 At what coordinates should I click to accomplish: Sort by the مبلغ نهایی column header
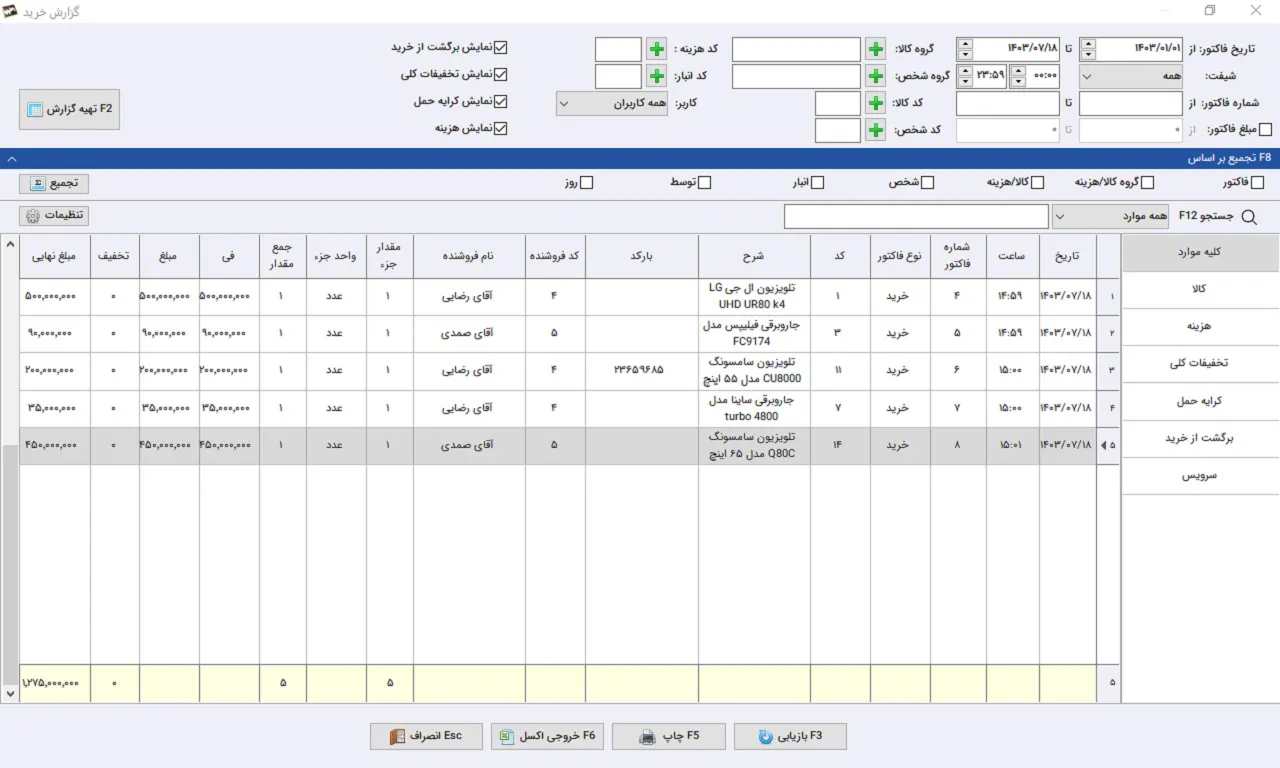coord(54,256)
